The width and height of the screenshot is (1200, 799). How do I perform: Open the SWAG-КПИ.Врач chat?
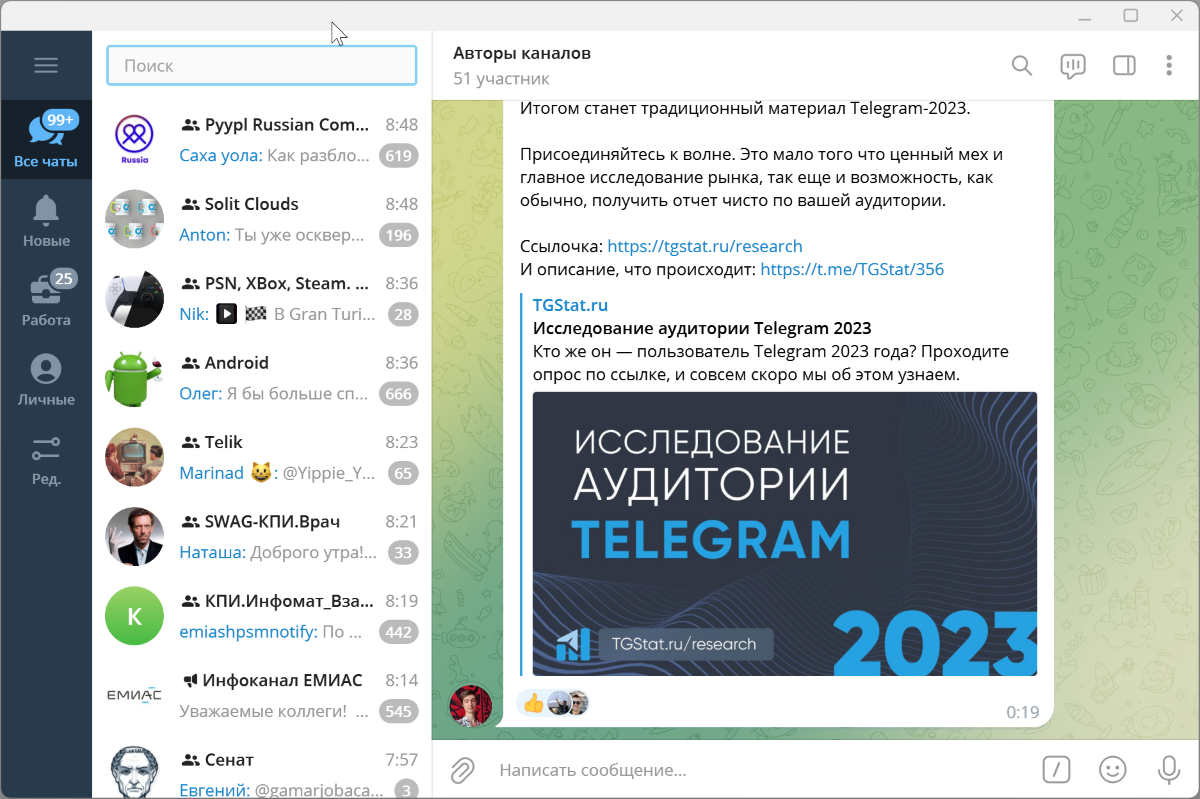coord(261,537)
